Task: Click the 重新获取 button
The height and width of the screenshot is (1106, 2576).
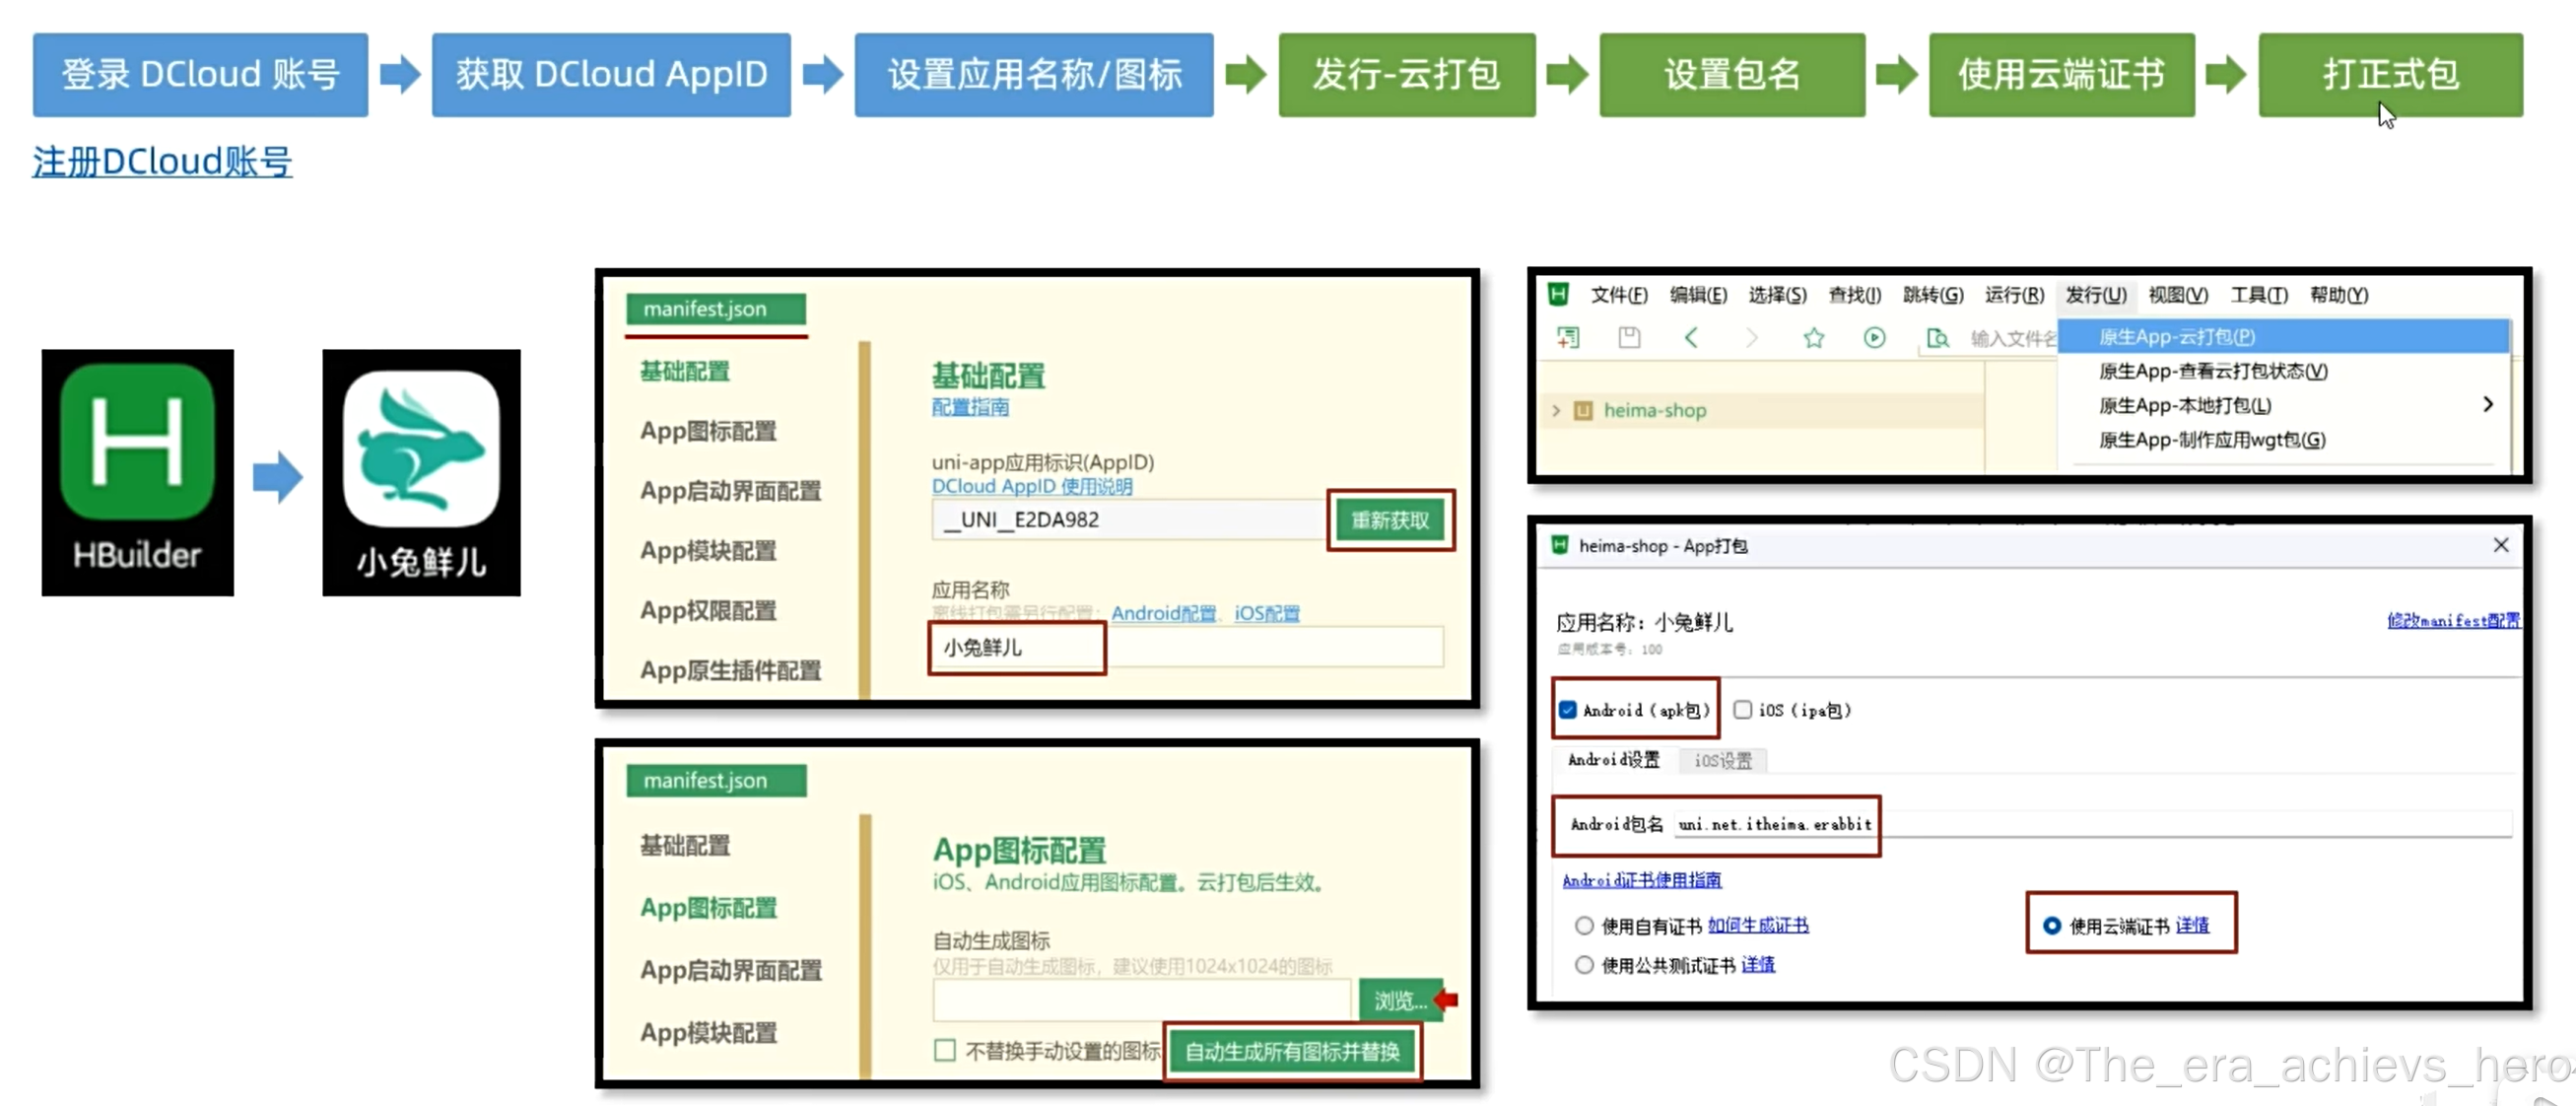Action: [1390, 520]
